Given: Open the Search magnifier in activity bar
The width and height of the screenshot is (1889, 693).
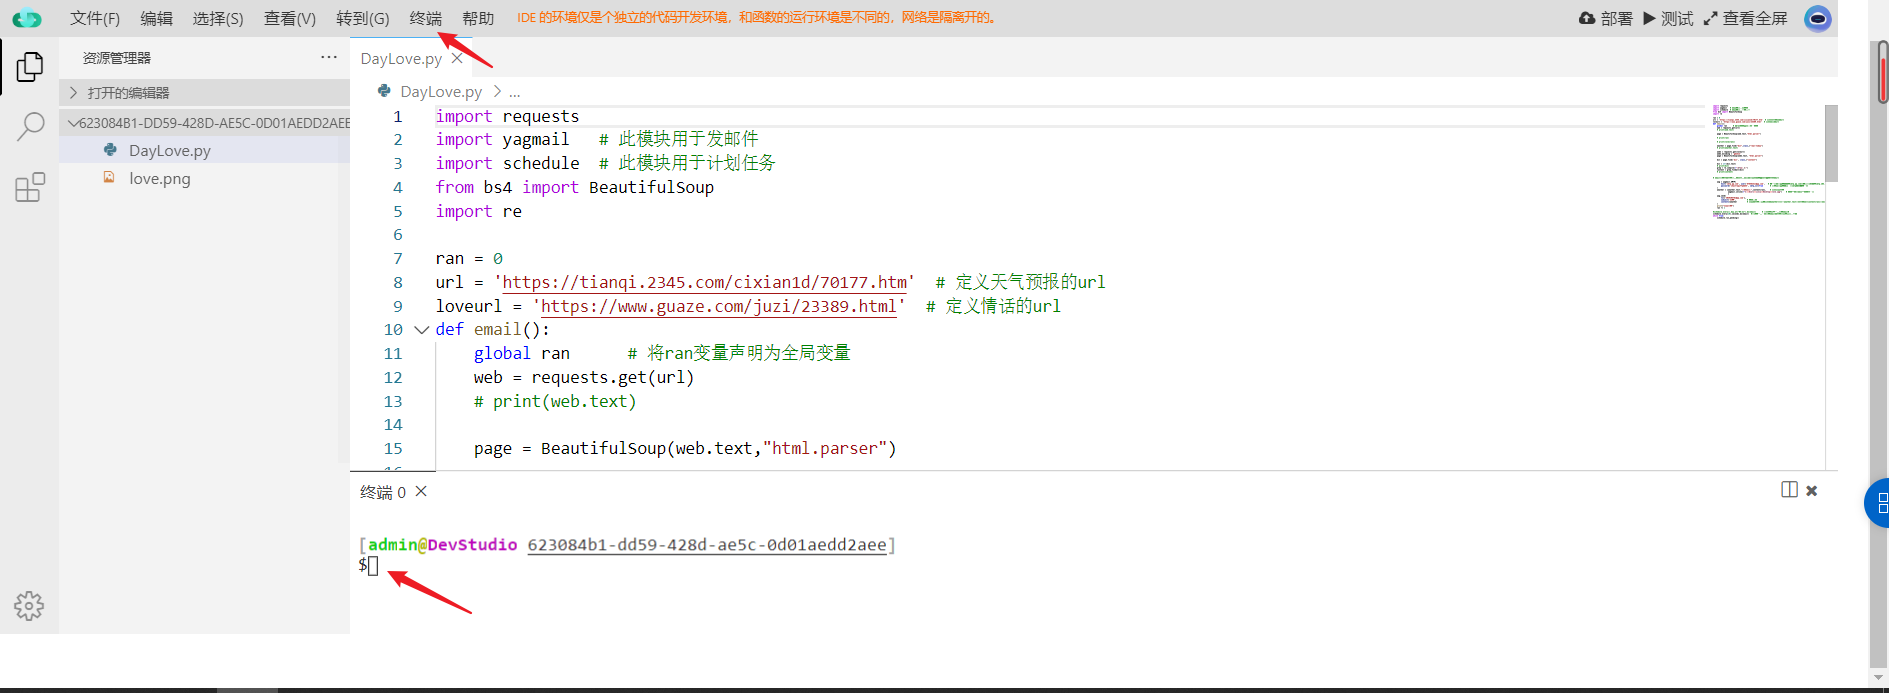Looking at the screenshot, I should (30, 127).
